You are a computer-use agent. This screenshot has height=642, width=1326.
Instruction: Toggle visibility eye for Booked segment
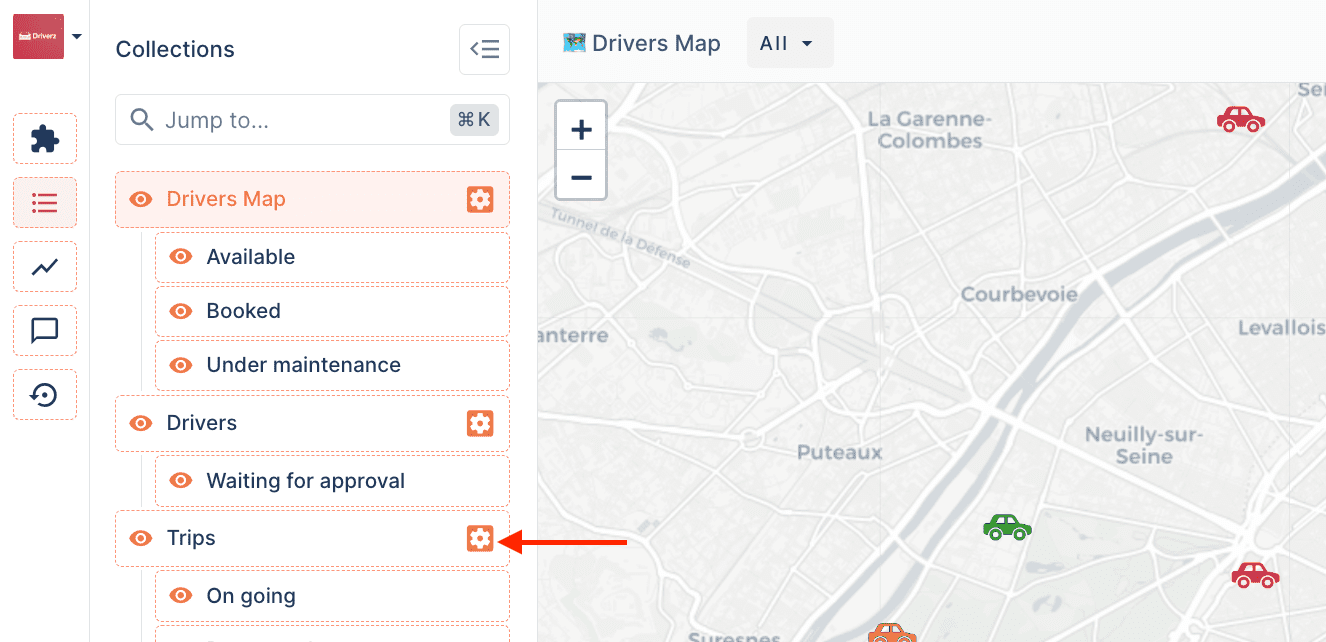(x=181, y=311)
